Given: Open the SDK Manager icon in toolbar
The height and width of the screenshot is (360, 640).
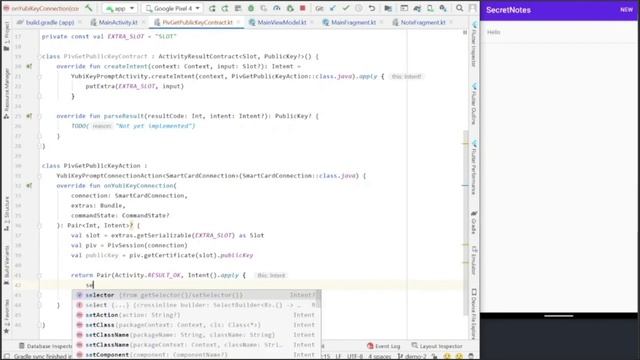Looking at the screenshot, I should pos(443,8).
